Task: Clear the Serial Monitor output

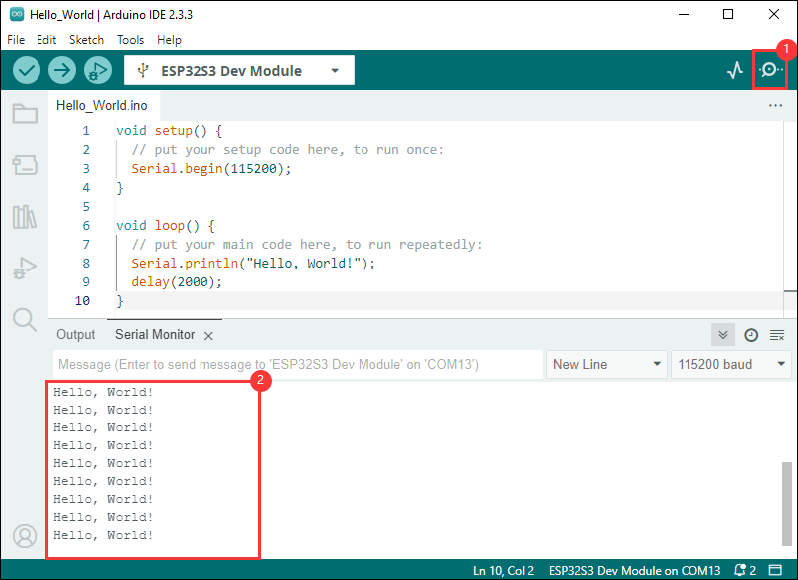Action: tap(777, 335)
